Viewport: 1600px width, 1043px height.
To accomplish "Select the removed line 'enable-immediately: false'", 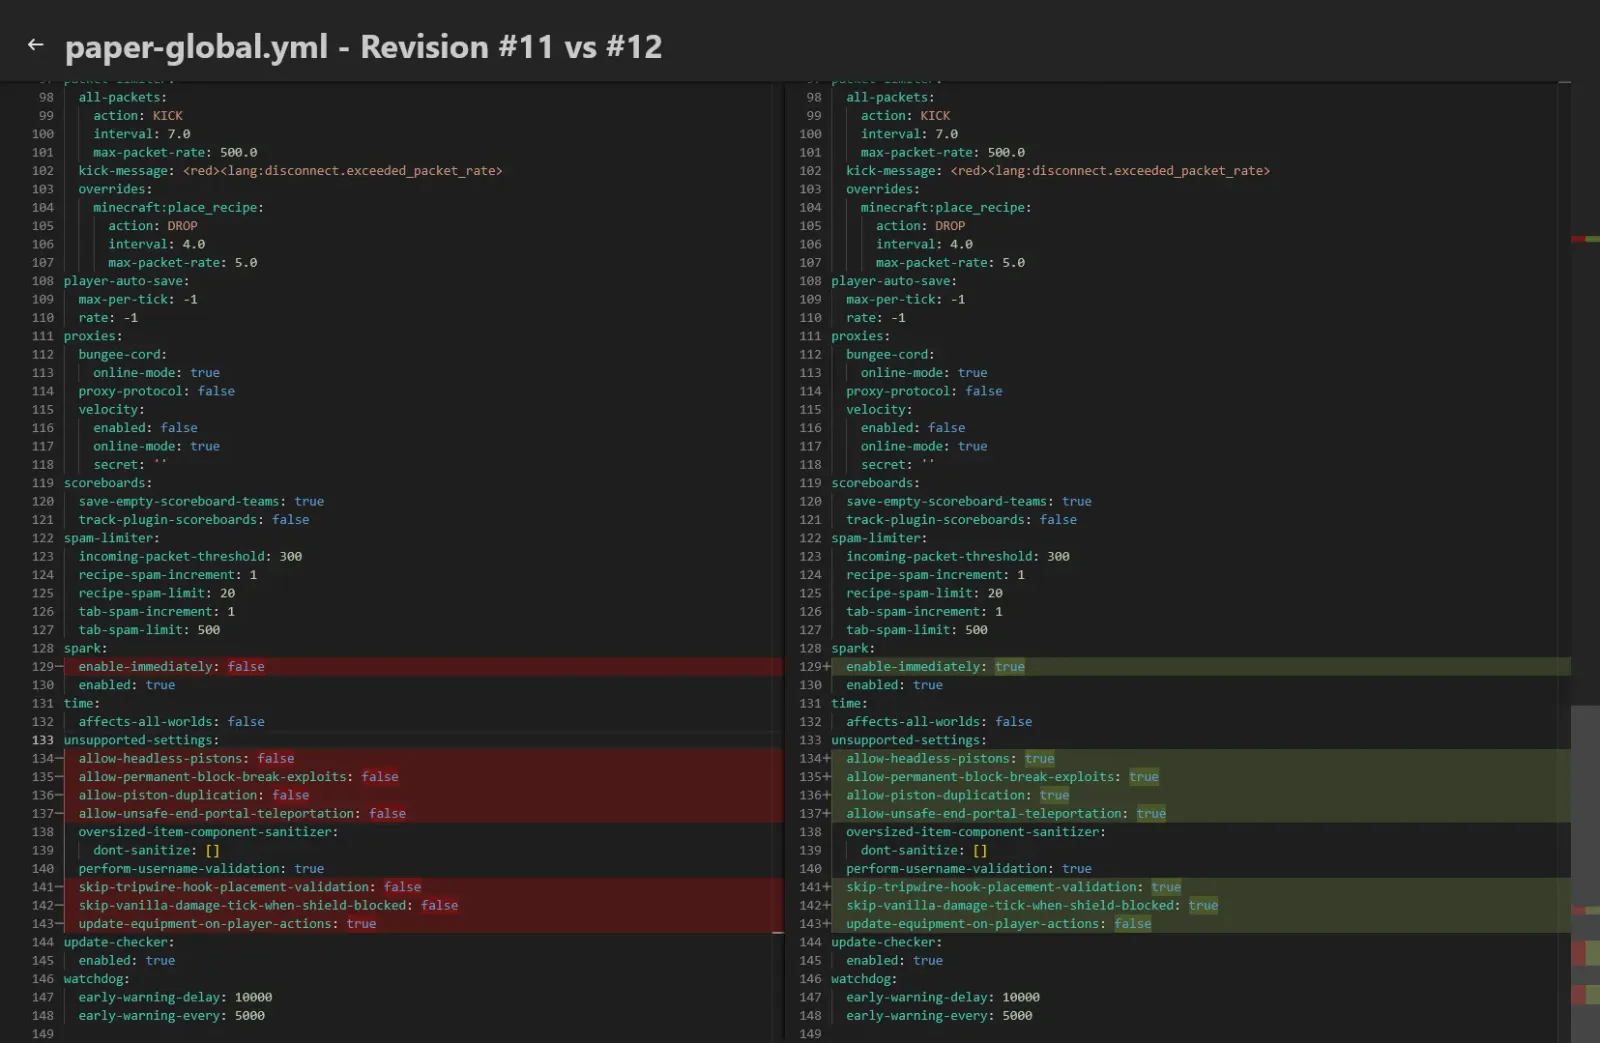I will click(172, 667).
